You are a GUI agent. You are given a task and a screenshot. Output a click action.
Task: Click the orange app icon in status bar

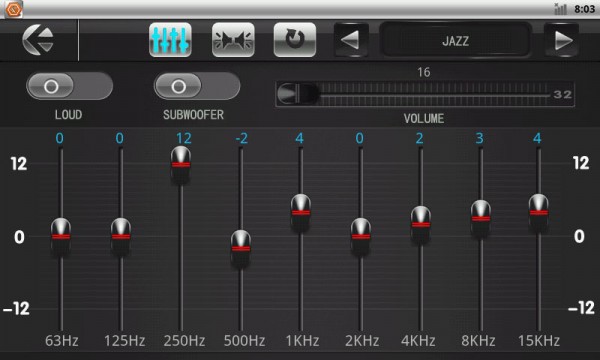point(13,9)
